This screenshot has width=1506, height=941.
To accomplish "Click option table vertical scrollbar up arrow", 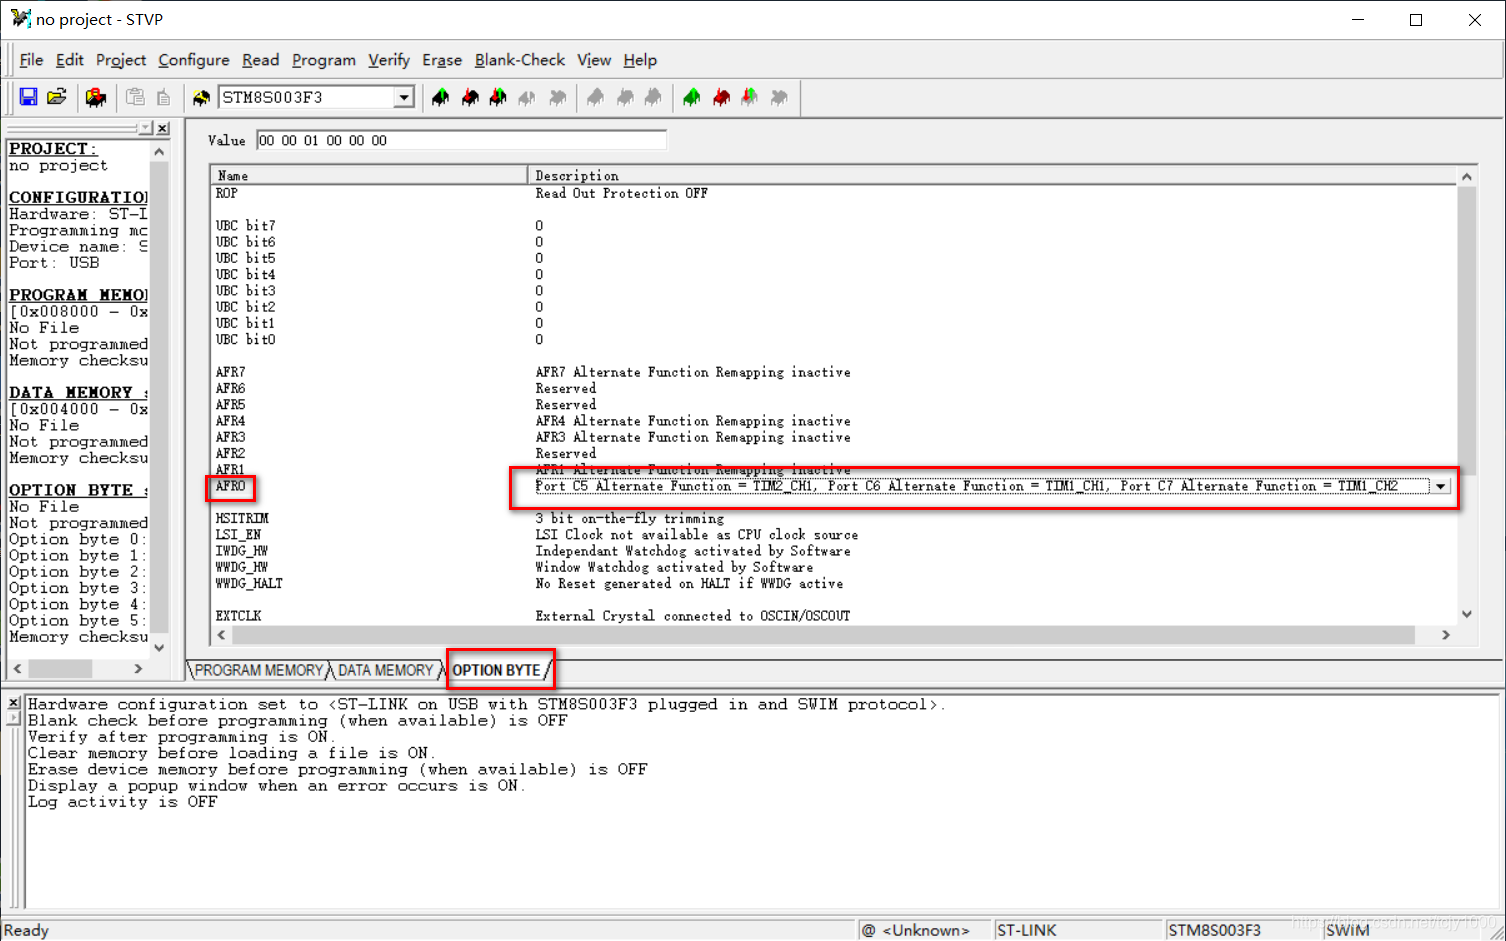I will pyautogui.click(x=1467, y=176).
